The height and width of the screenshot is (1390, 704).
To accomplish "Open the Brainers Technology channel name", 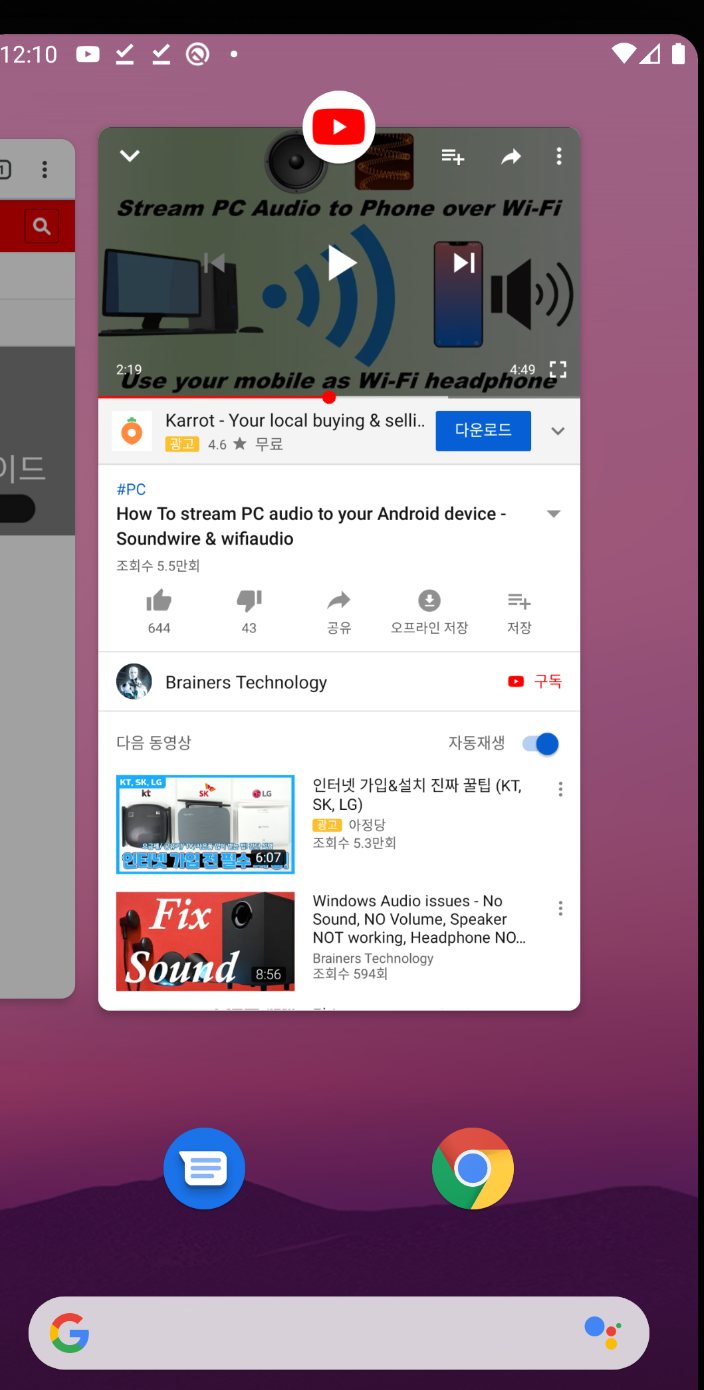I will click(x=246, y=682).
